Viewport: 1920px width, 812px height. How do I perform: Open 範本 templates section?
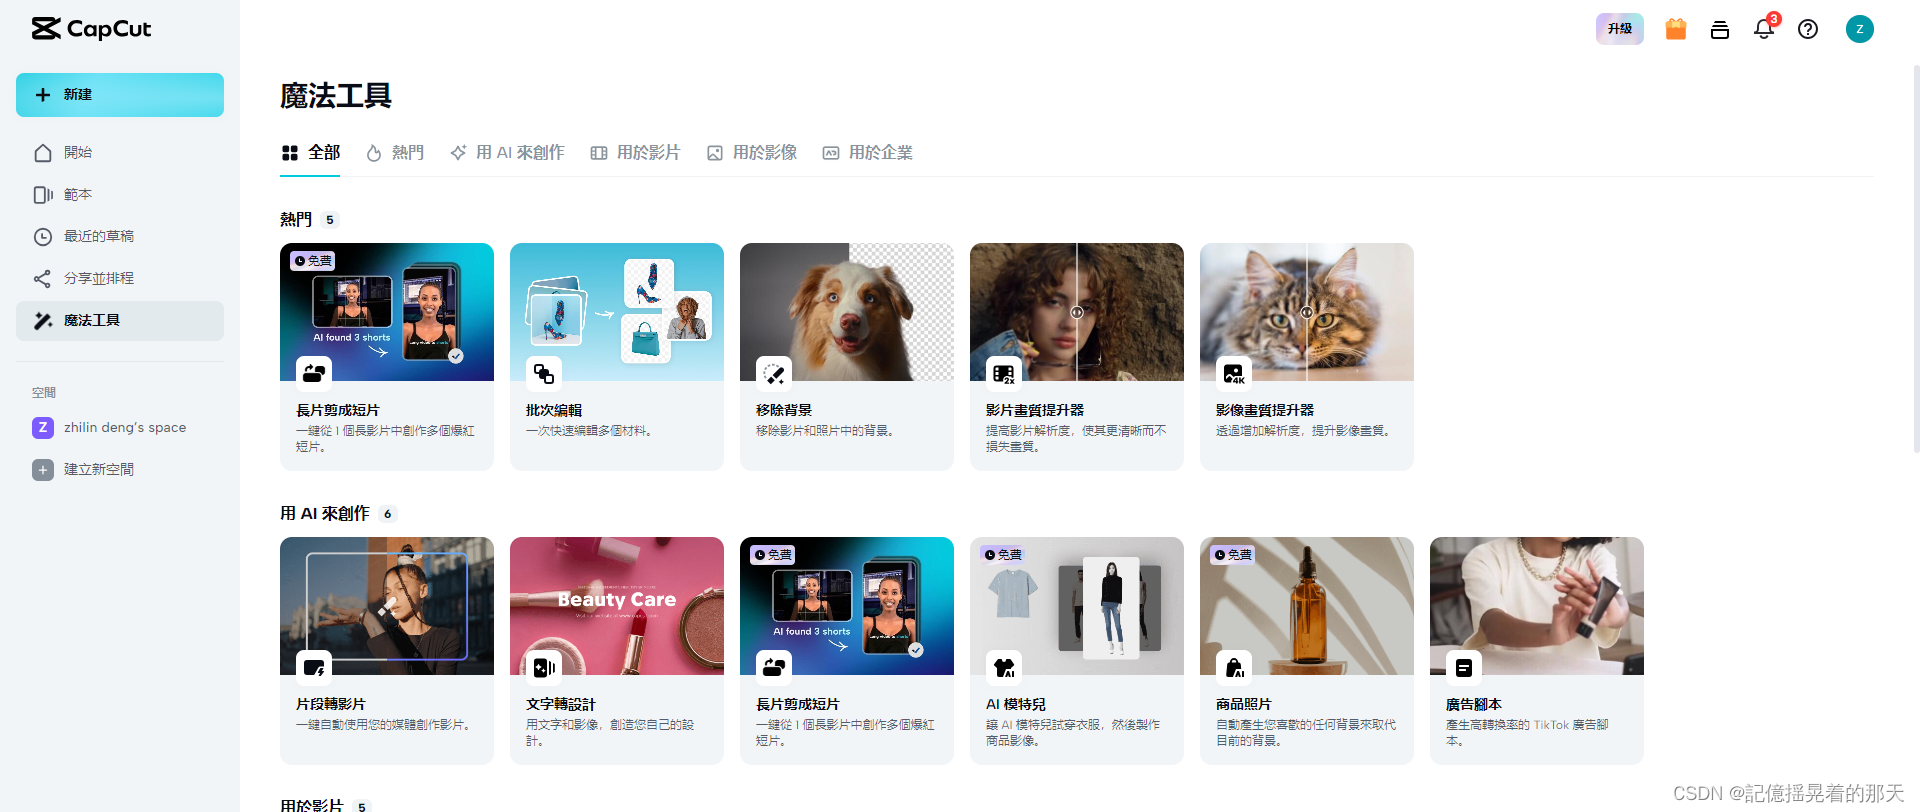coord(120,195)
